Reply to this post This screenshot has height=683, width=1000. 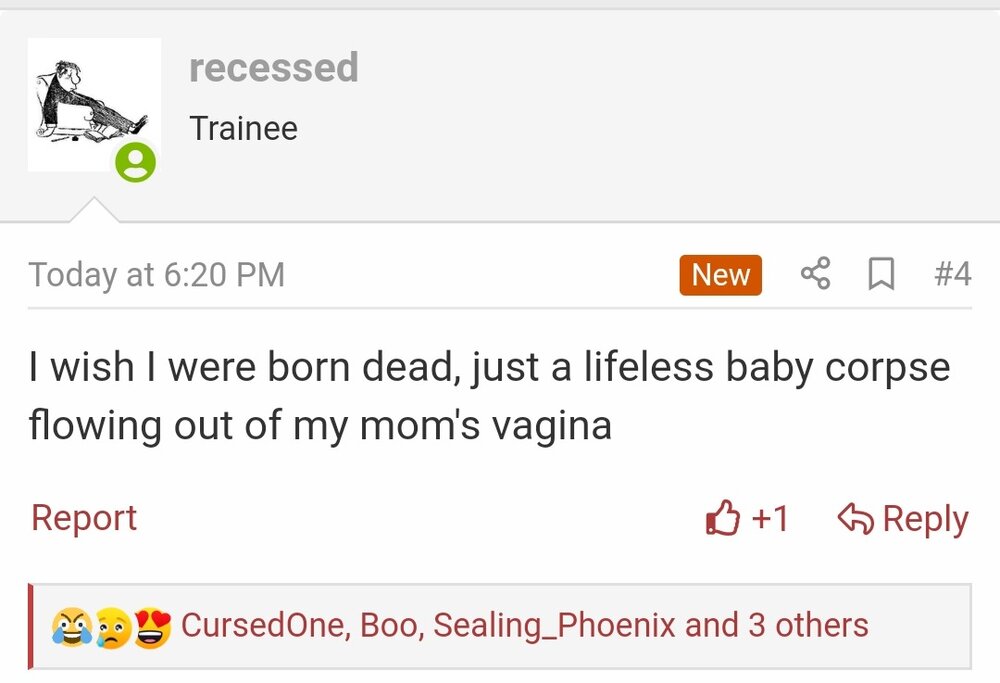click(903, 519)
